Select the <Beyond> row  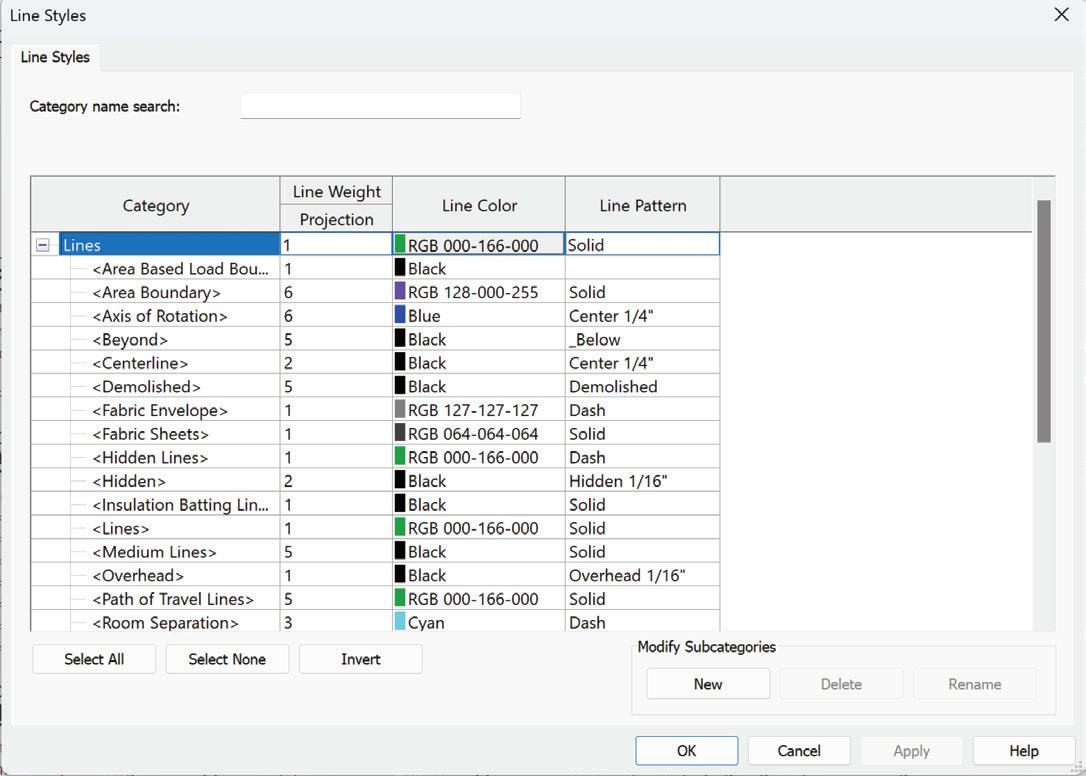click(130, 339)
